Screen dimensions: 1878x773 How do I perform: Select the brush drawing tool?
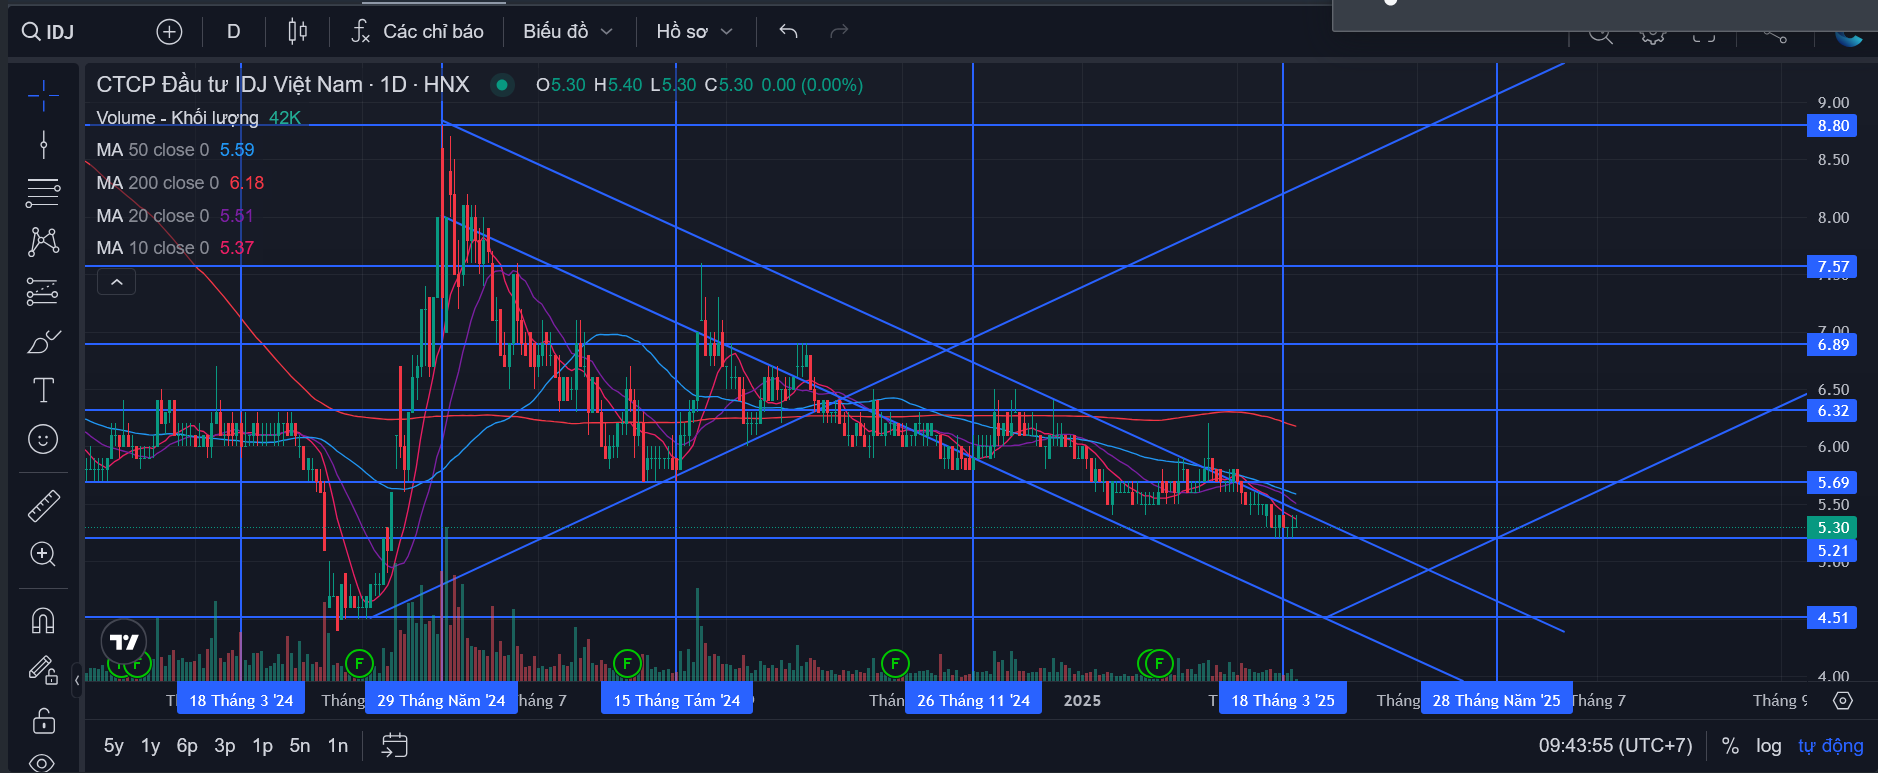pos(43,342)
